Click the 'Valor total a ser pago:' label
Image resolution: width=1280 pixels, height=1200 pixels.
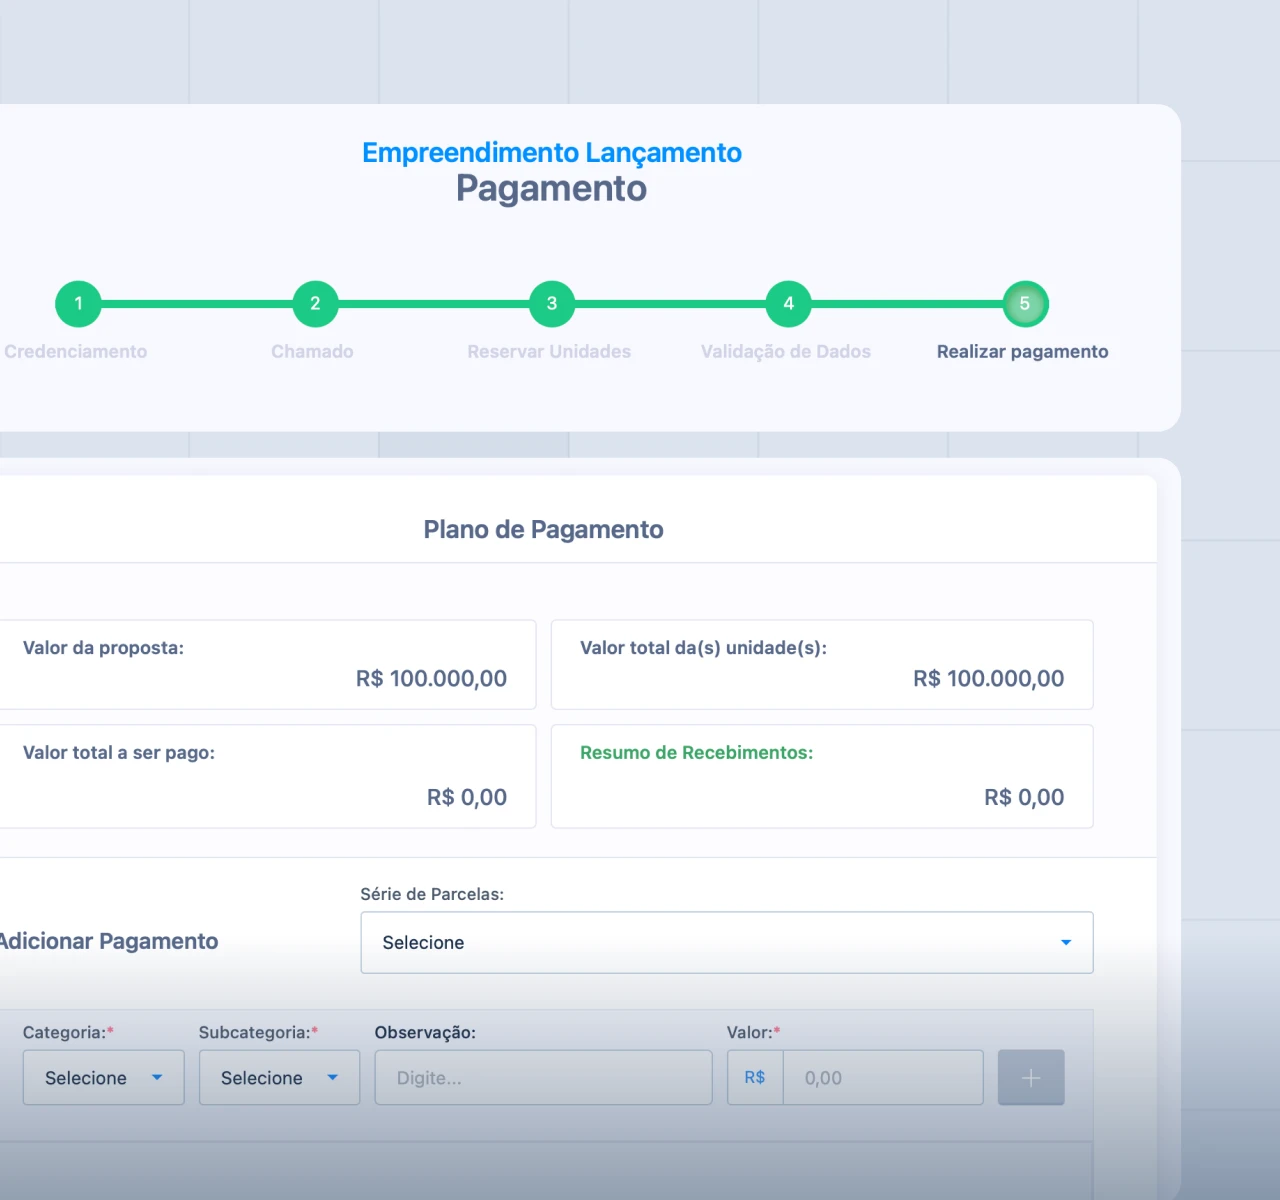pyautogui.click(x=119, y=752)
